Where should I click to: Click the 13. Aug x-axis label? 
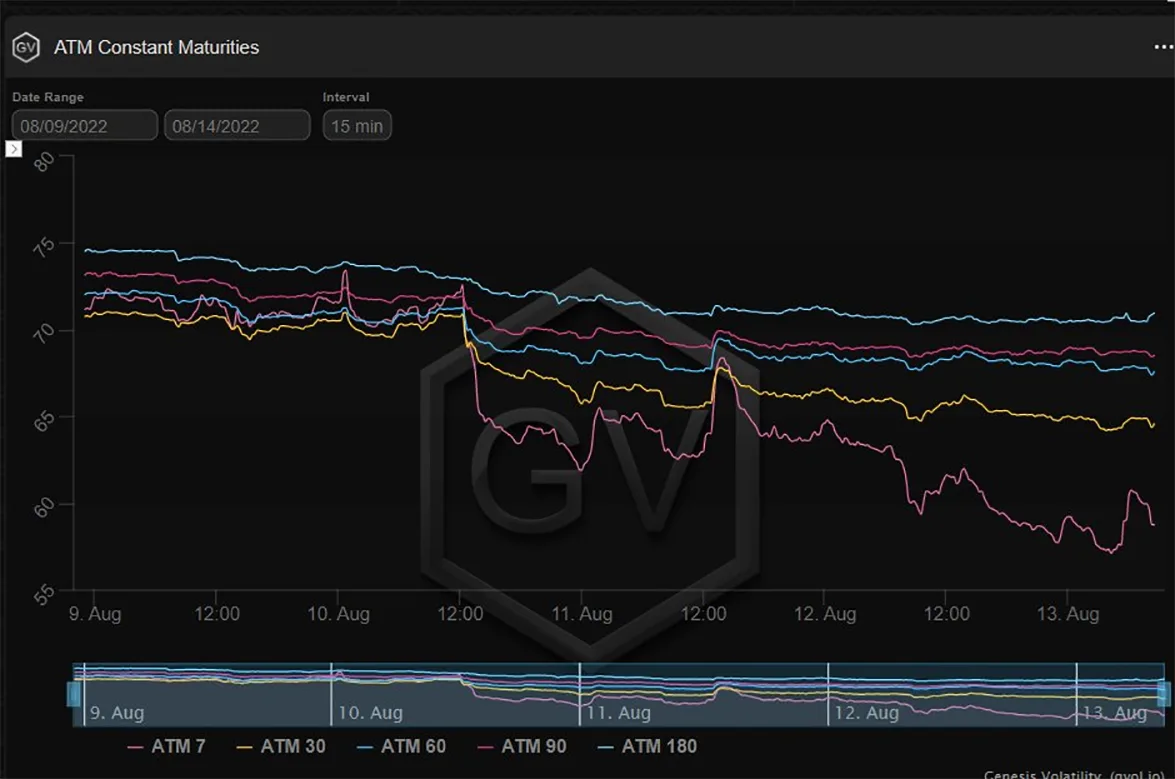coord(1068,614)
